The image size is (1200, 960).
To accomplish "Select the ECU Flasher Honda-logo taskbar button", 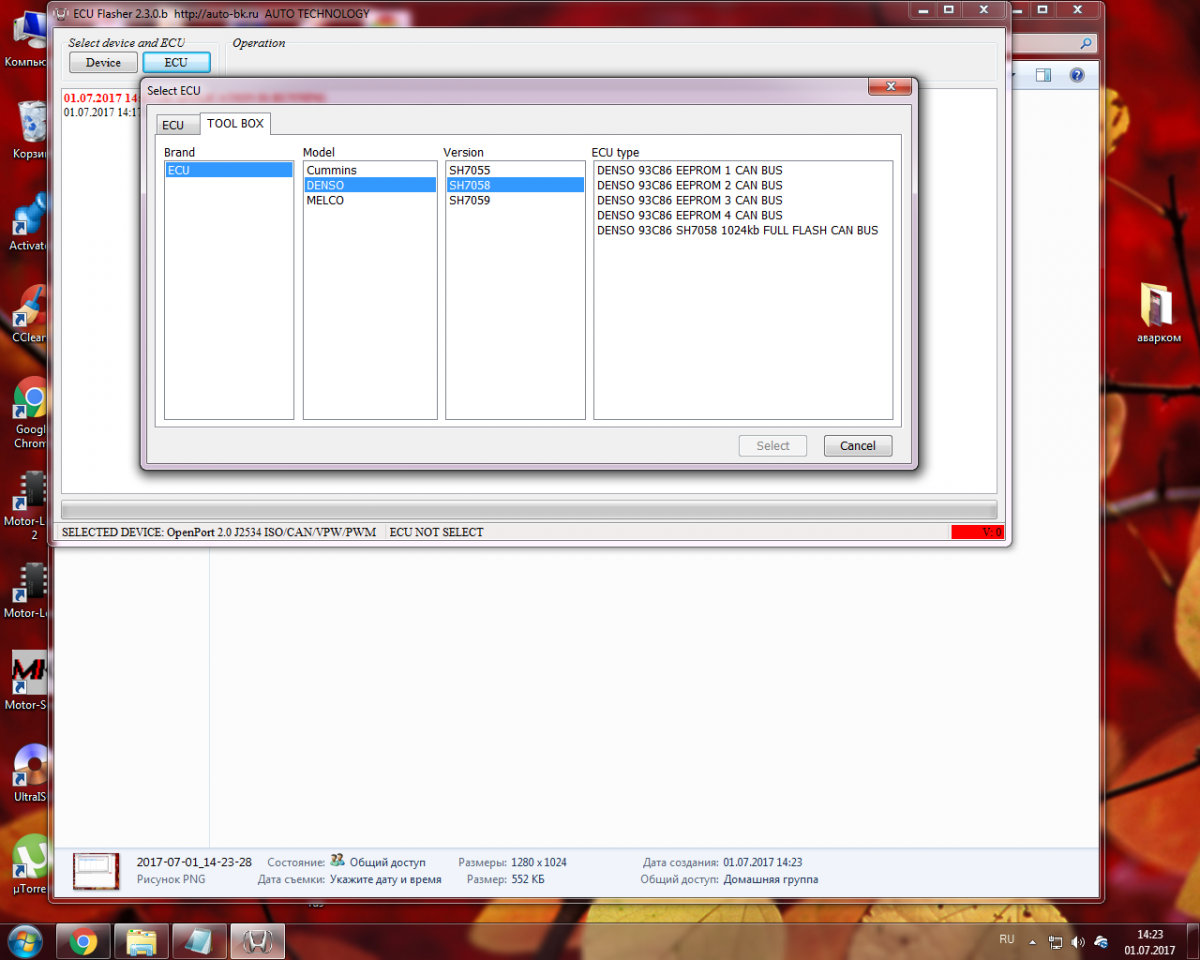I will [x=258, y=941].
